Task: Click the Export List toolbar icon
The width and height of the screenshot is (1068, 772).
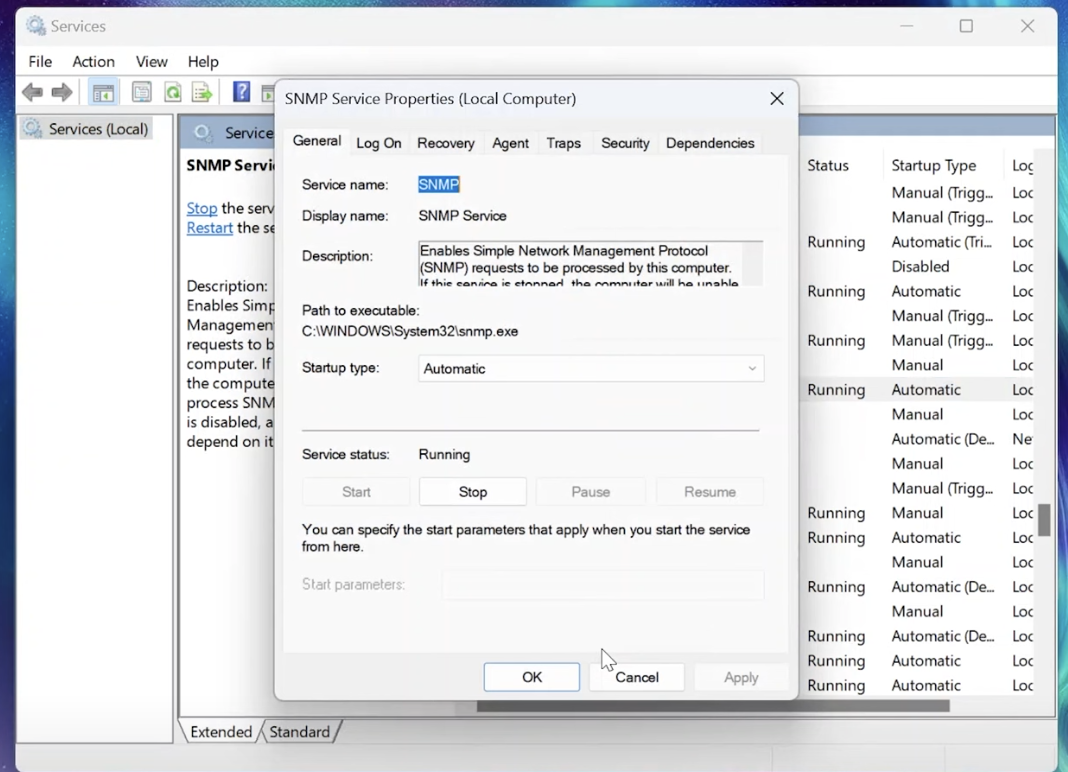Action: tap(202, 92)
